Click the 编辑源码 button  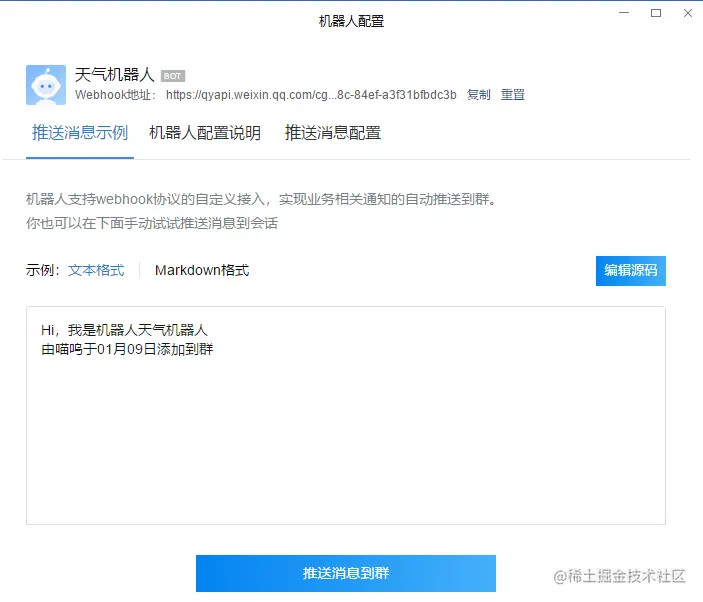click(x=630, y=271)
